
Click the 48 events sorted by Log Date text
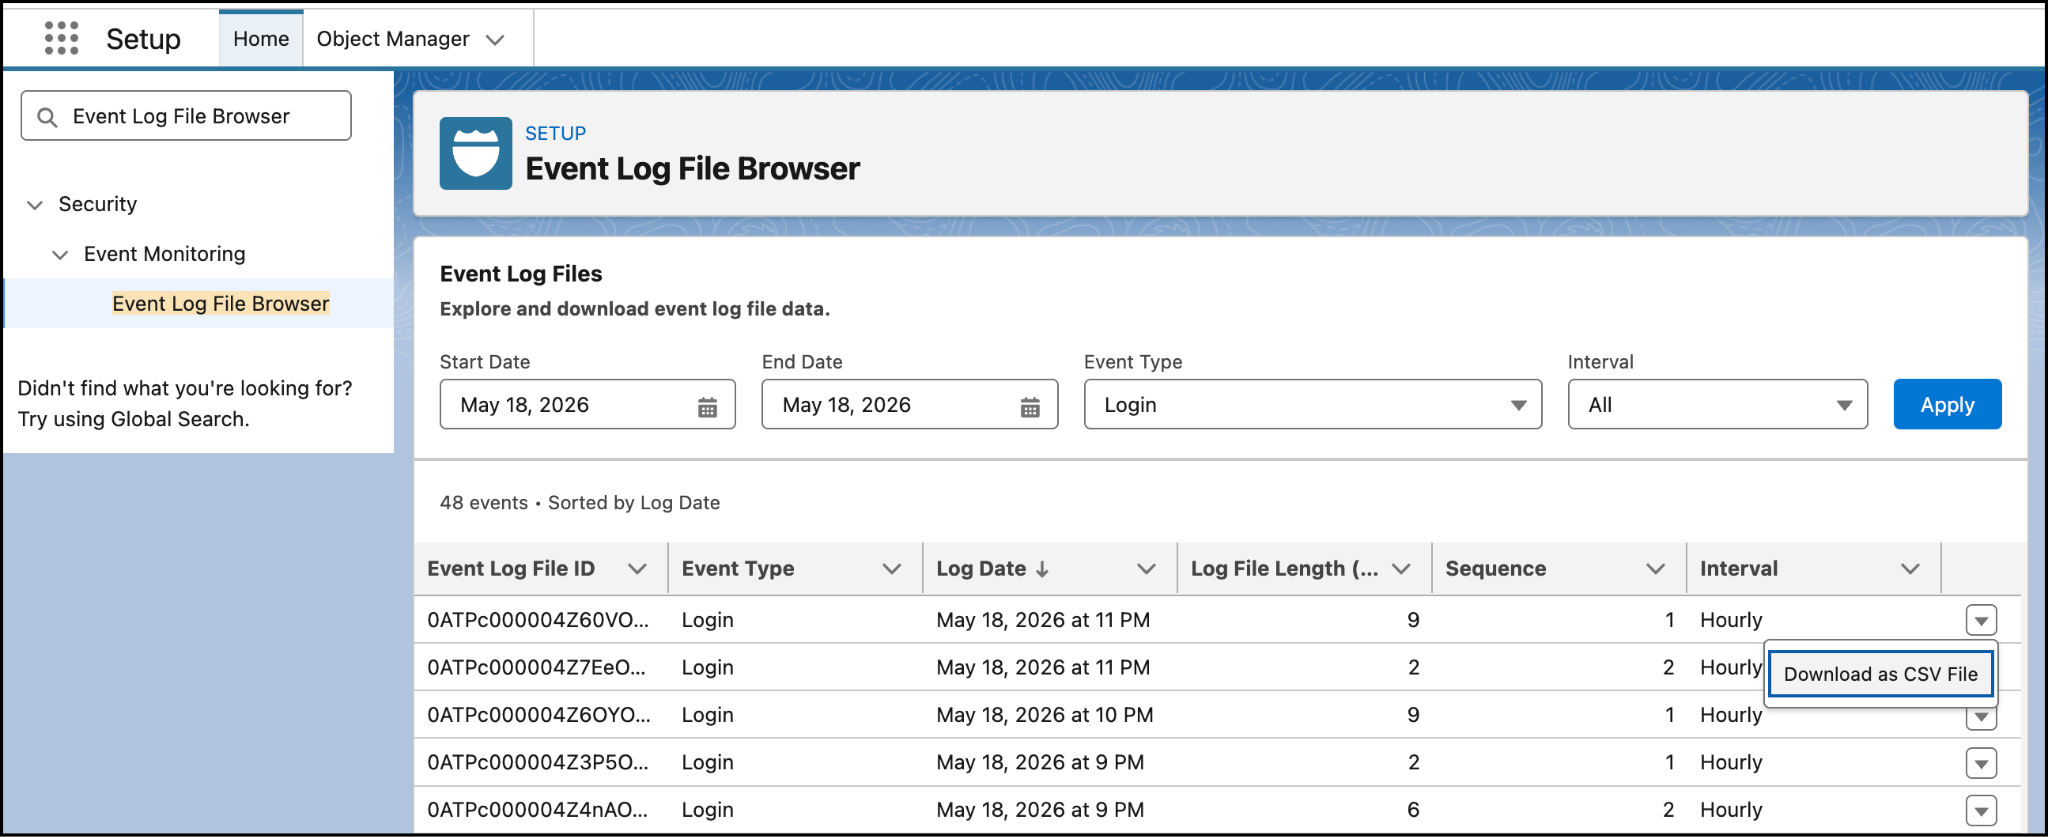pos(580,503)
